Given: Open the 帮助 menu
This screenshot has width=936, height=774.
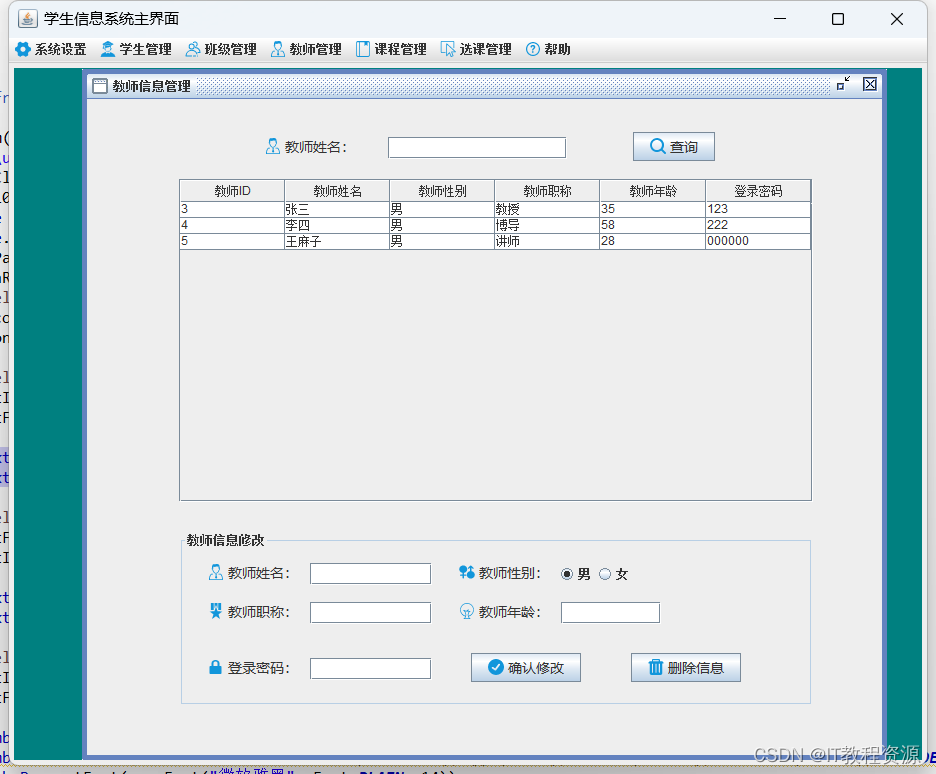Looking at the screenshot, I should (548, 50).
